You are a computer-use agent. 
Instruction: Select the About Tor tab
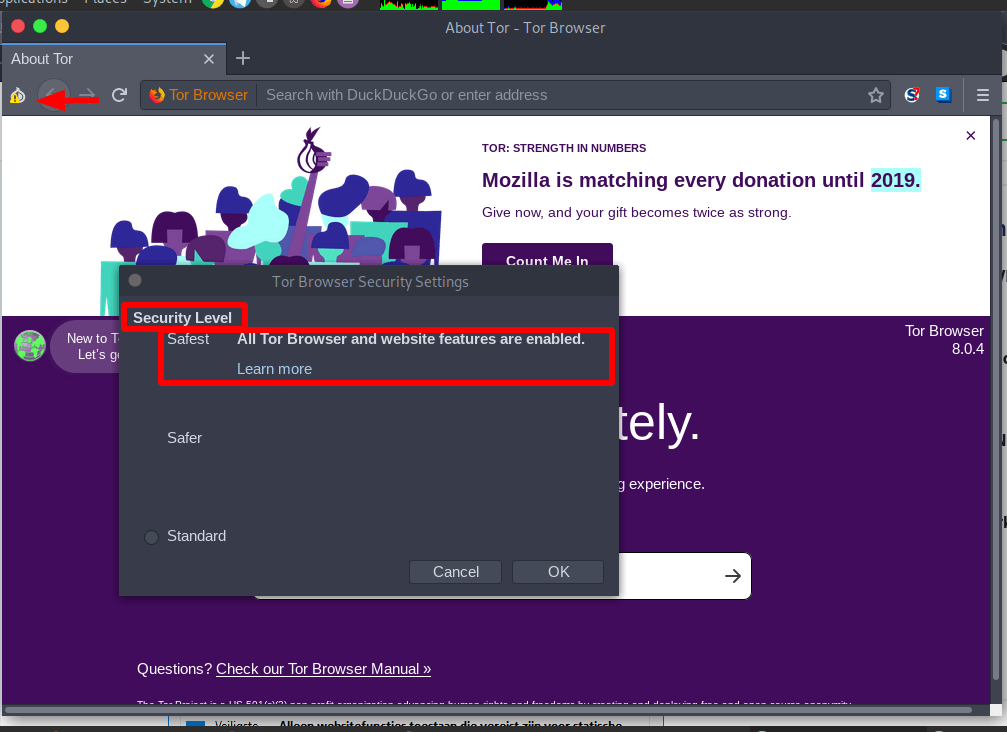pyautogui.click(x=114, y=59)
